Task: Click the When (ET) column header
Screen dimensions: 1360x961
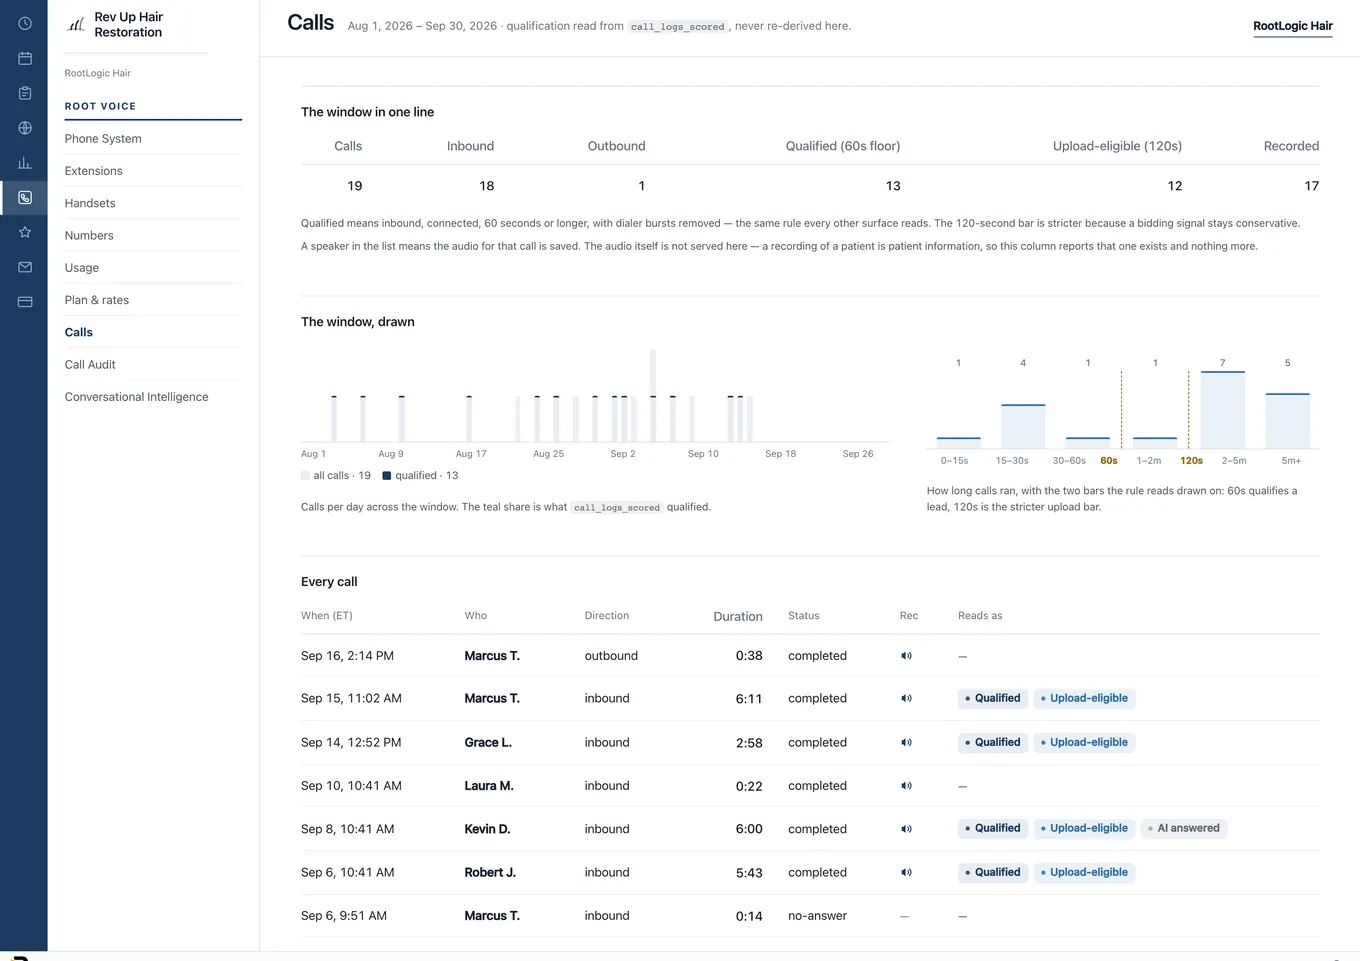Action: 327,616
